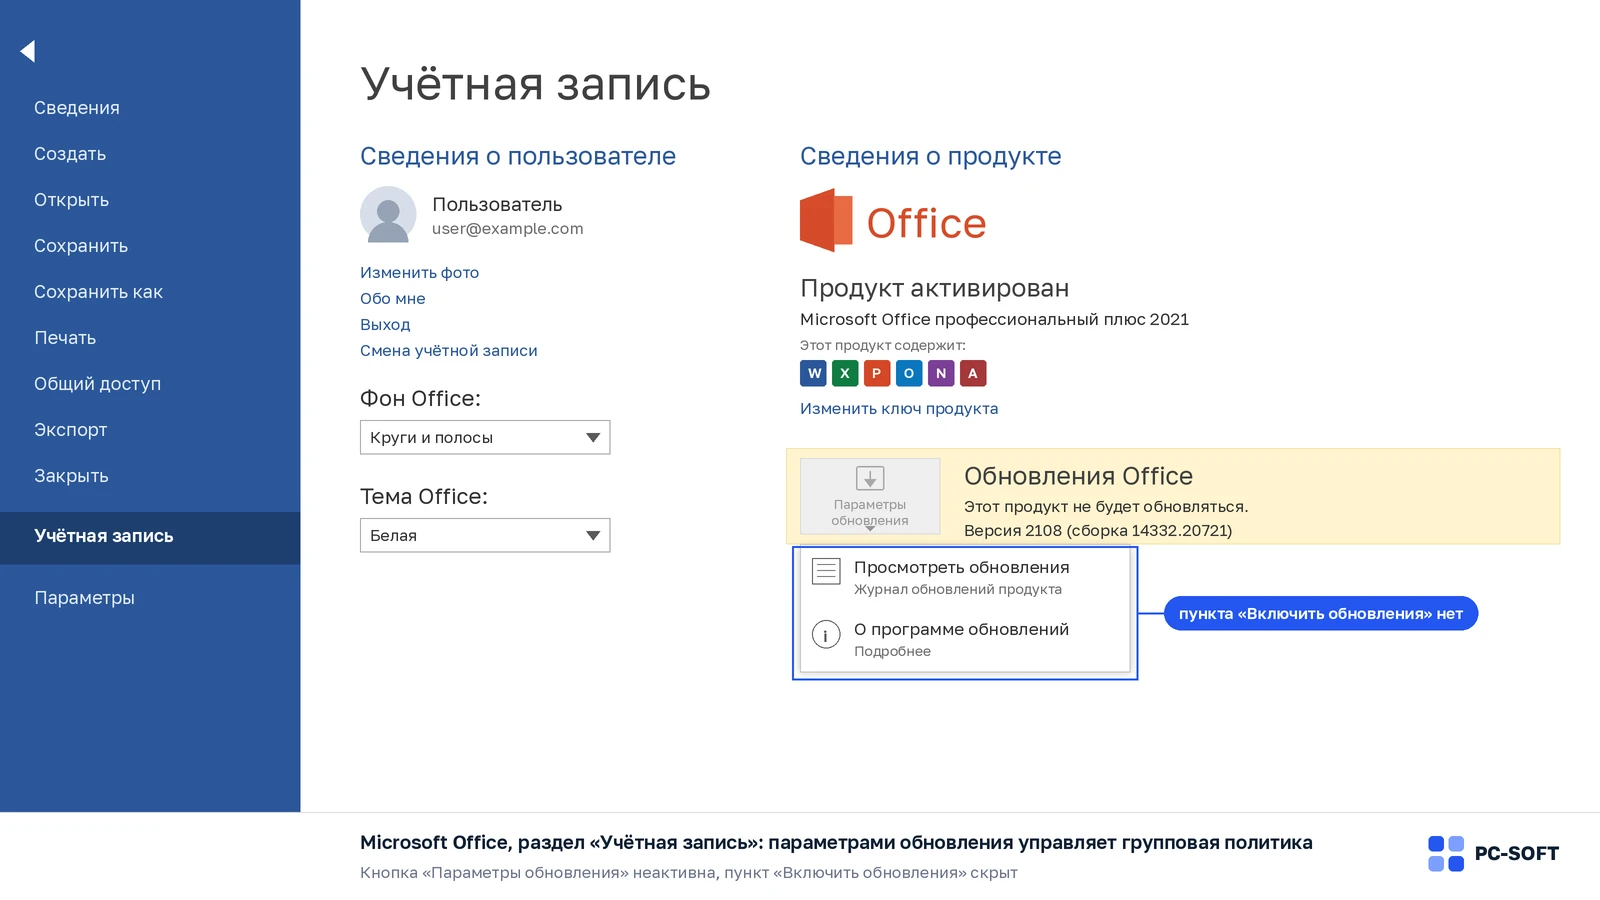Click Смена учётной записи link
Image resolution: width=1600 pixels, height=900 pixels.
(449, 350)
